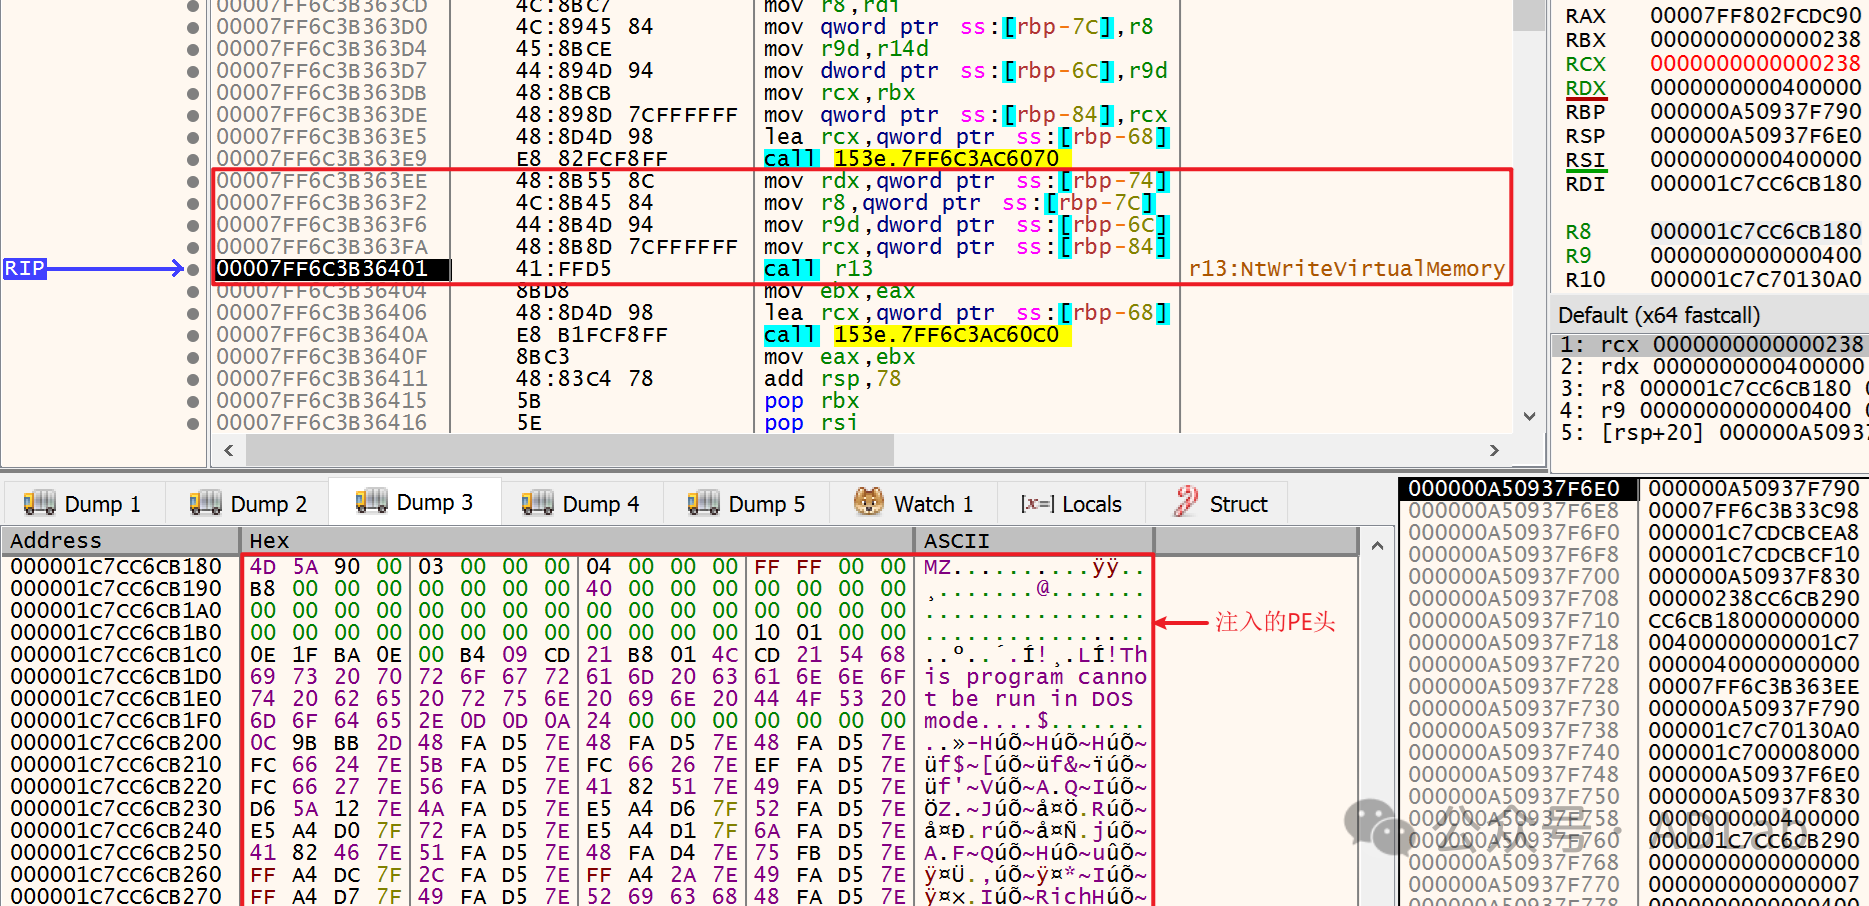
Task: Click the Locals [x=] variable icon
Action: point(1037,504)
